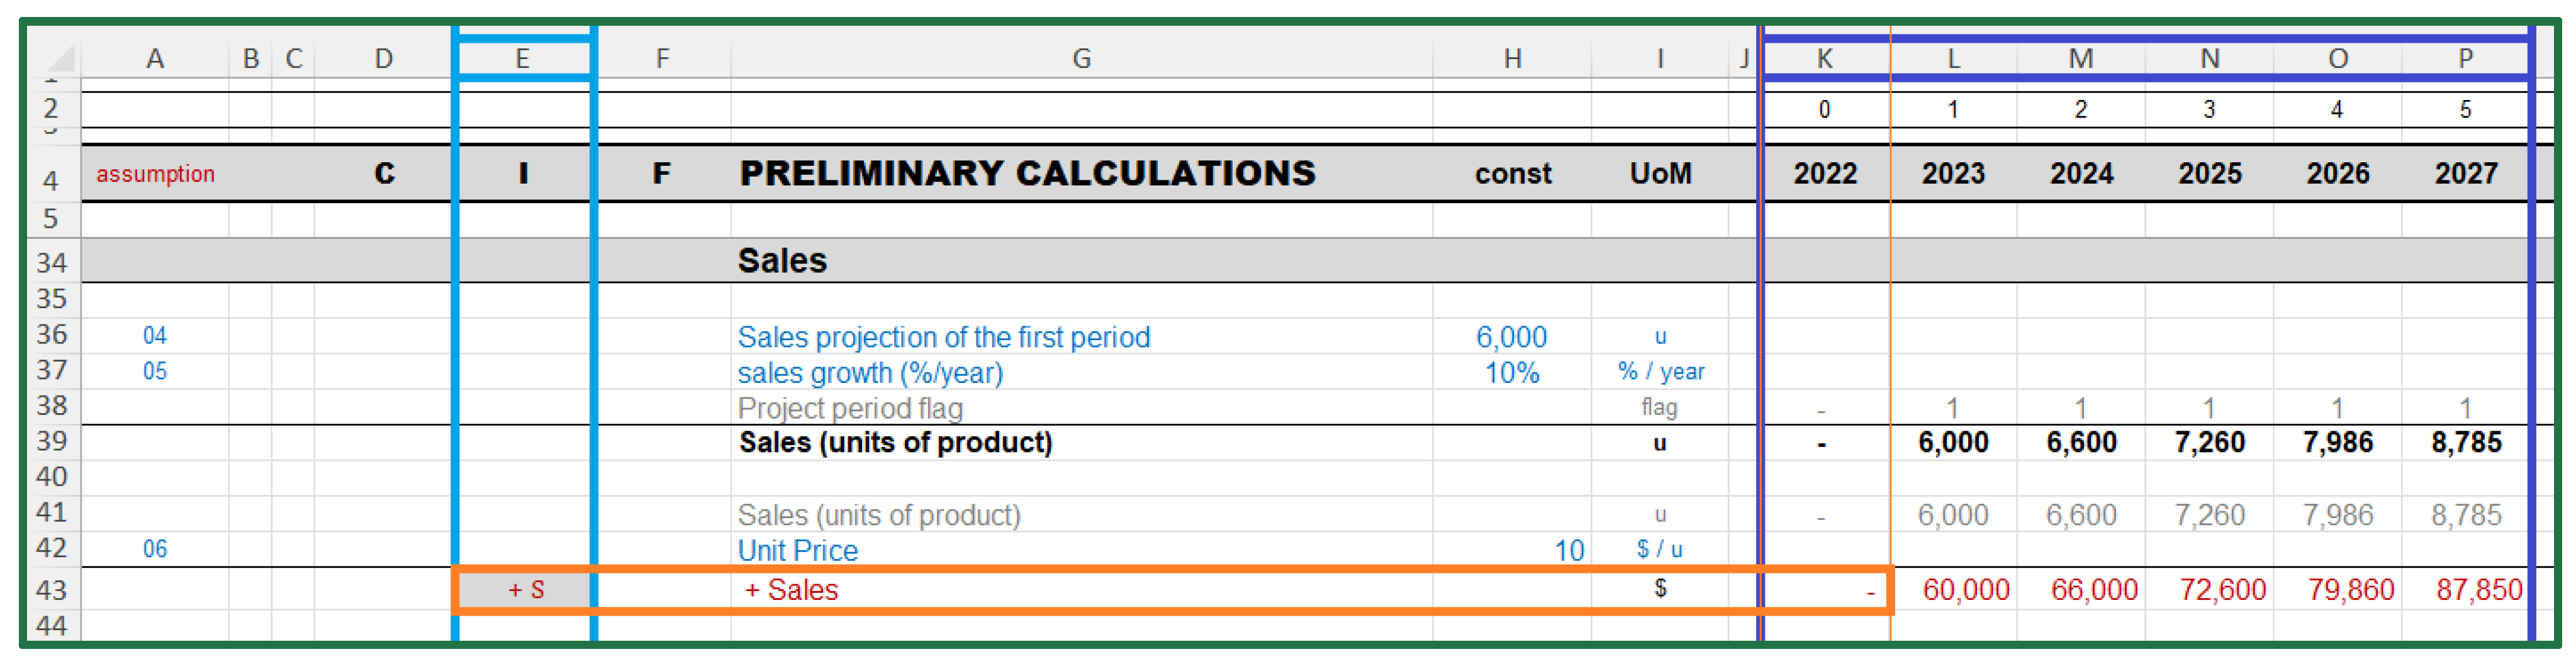Click the 87,850 sales value for 2027

pyautogui.click(x=2477, y=590)
